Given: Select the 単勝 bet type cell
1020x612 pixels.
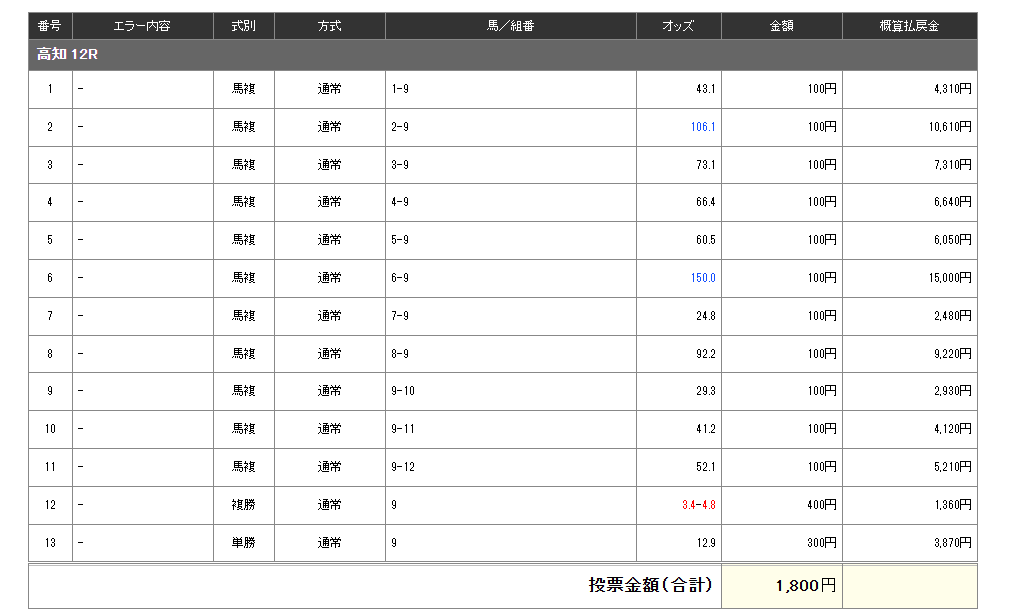Looking at the screenshot, I should click(244, 543).
